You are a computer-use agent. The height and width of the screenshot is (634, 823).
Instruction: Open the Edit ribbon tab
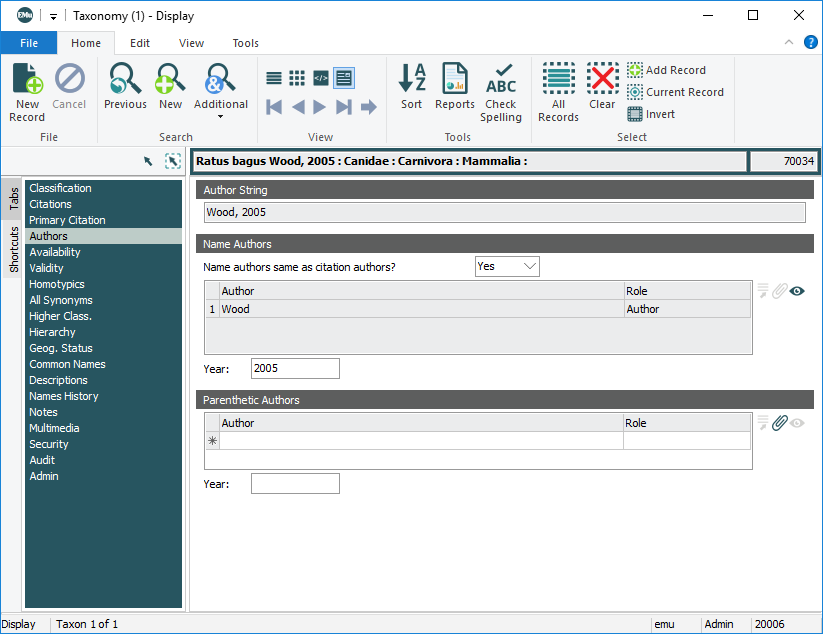coord(140,43)
